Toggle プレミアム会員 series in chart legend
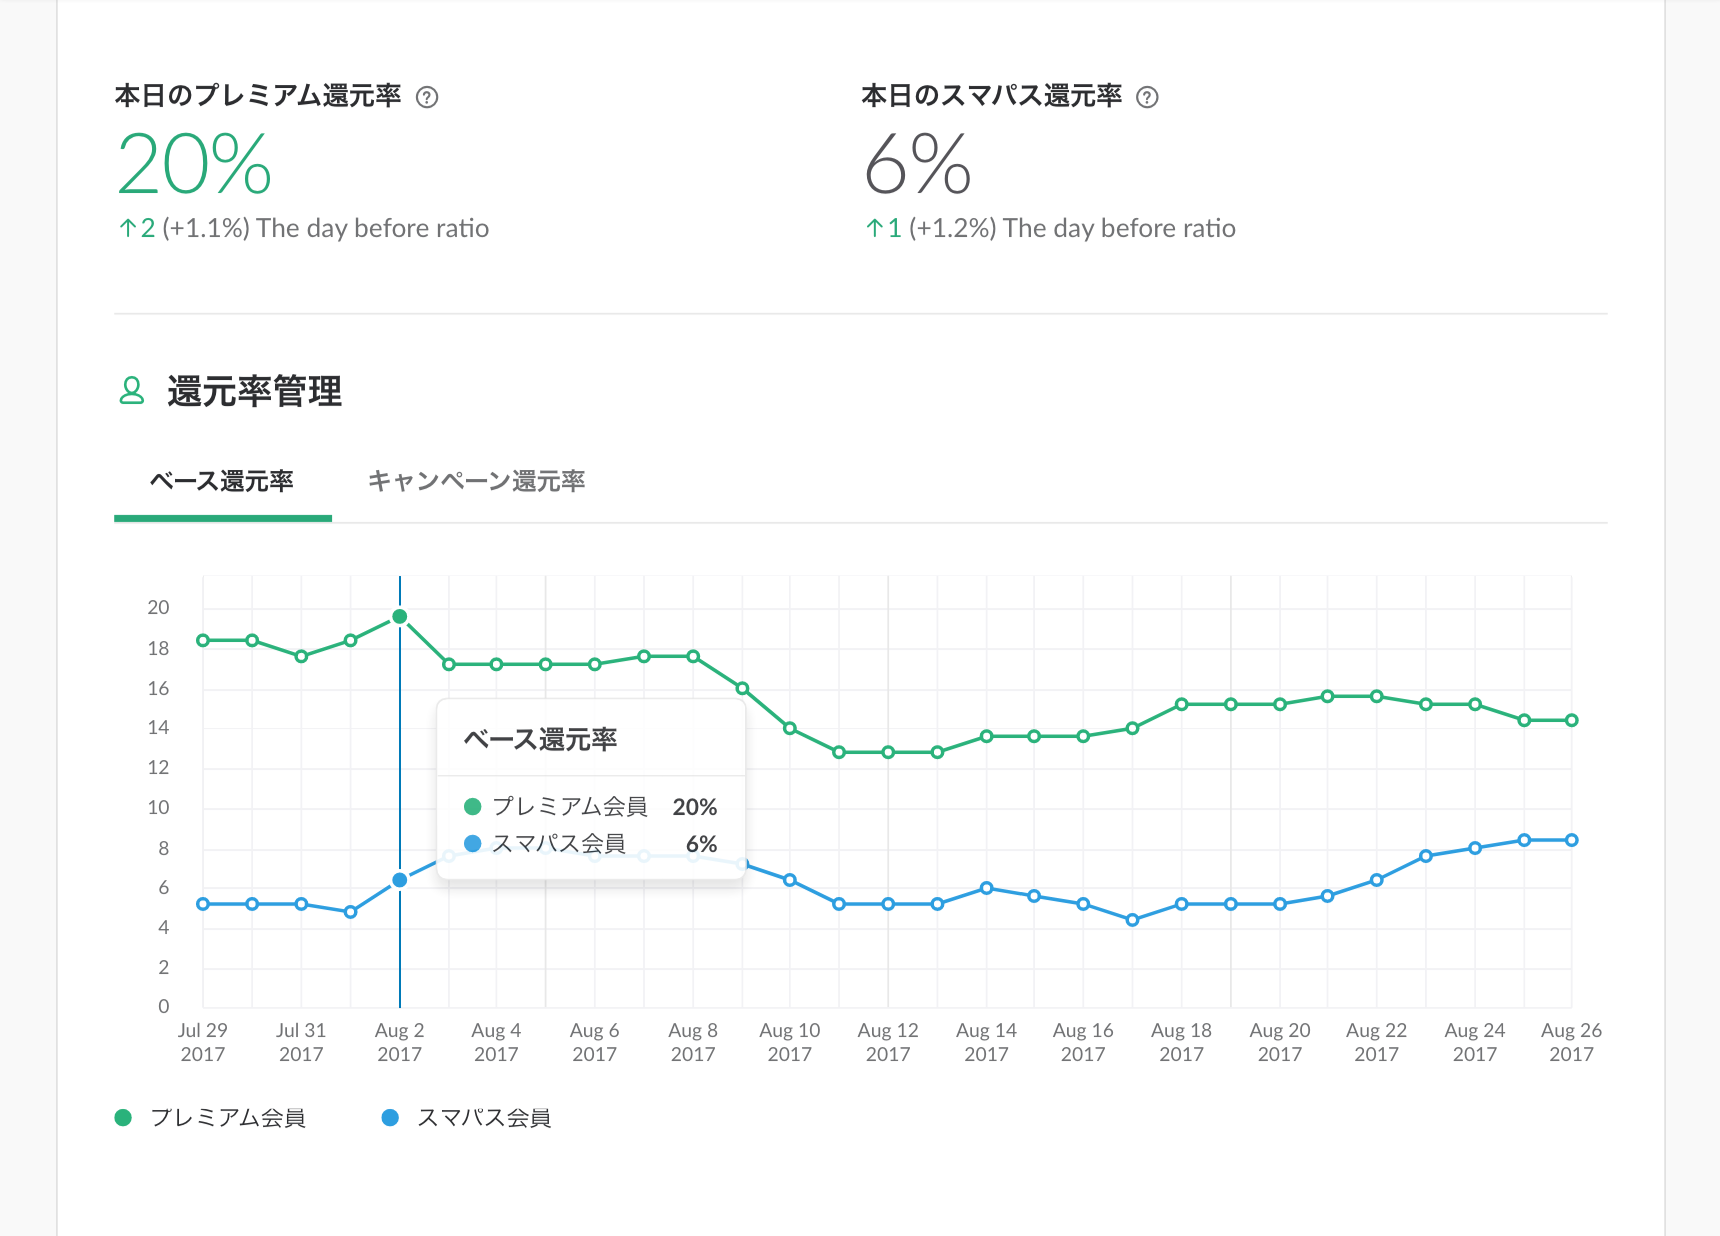The image size is (1720, 1236). point(227,1118)
